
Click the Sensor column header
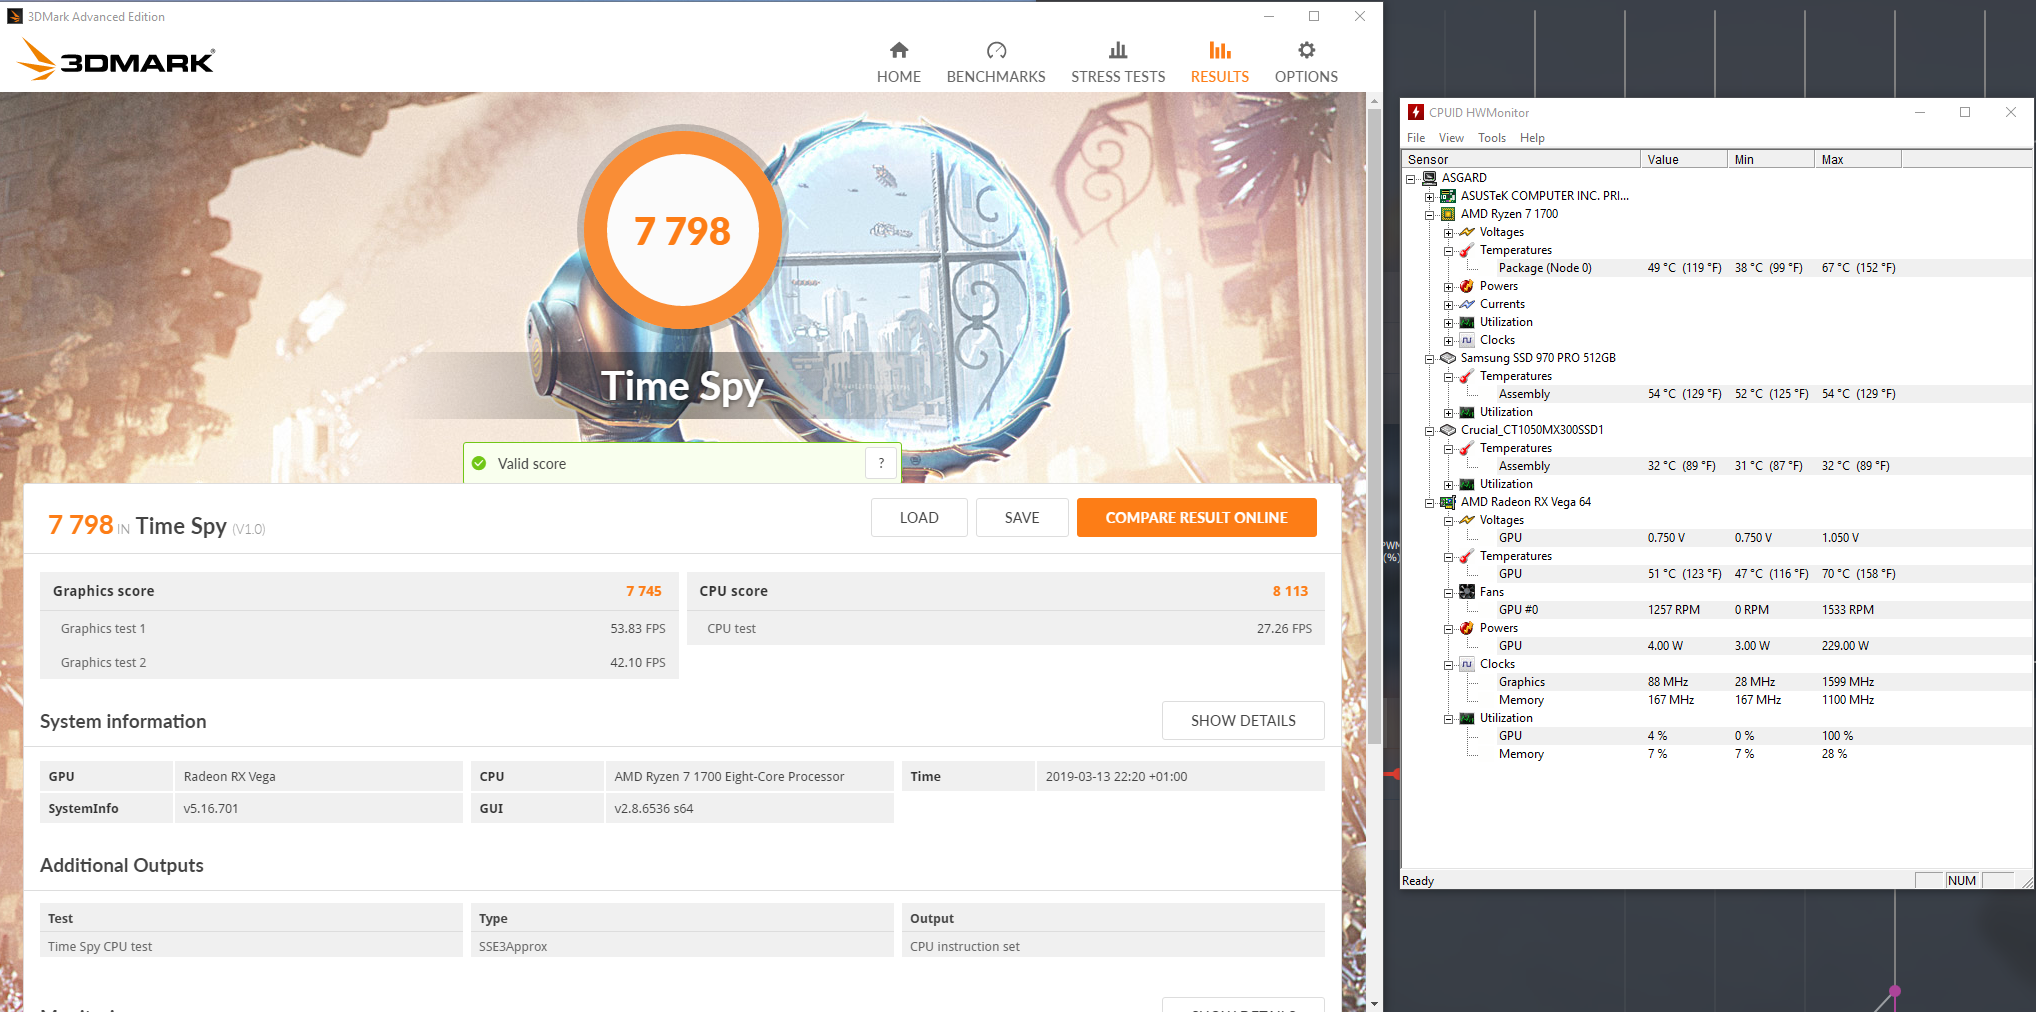1520,159
